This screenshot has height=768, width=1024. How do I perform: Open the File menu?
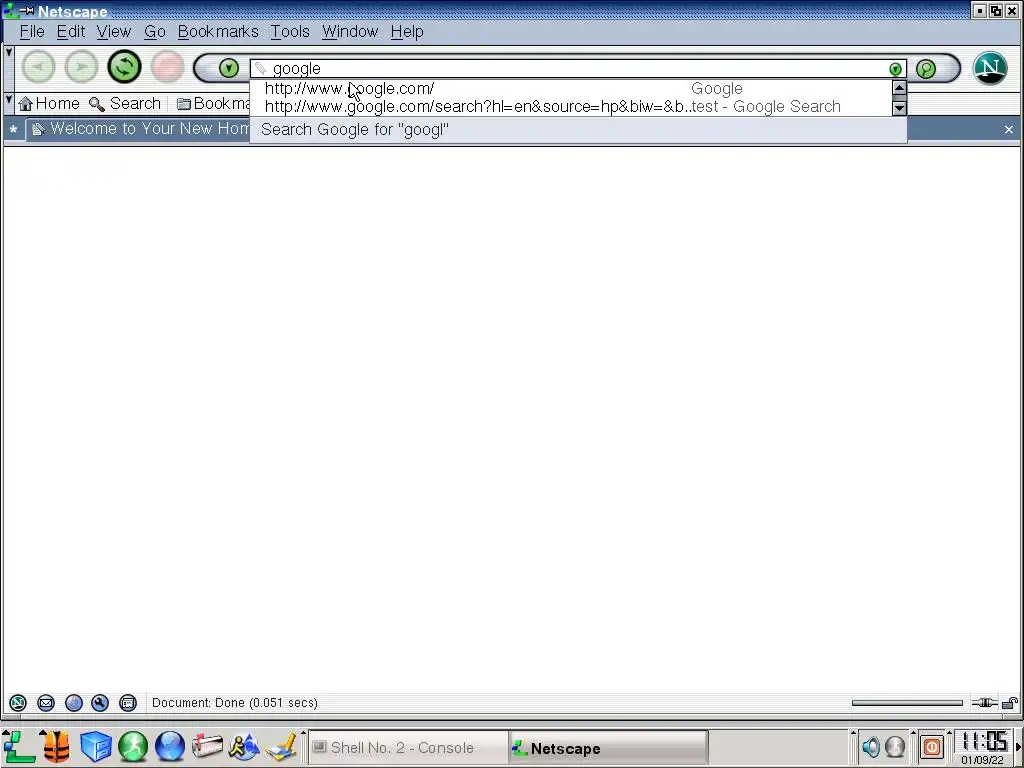tap(32, 31)
